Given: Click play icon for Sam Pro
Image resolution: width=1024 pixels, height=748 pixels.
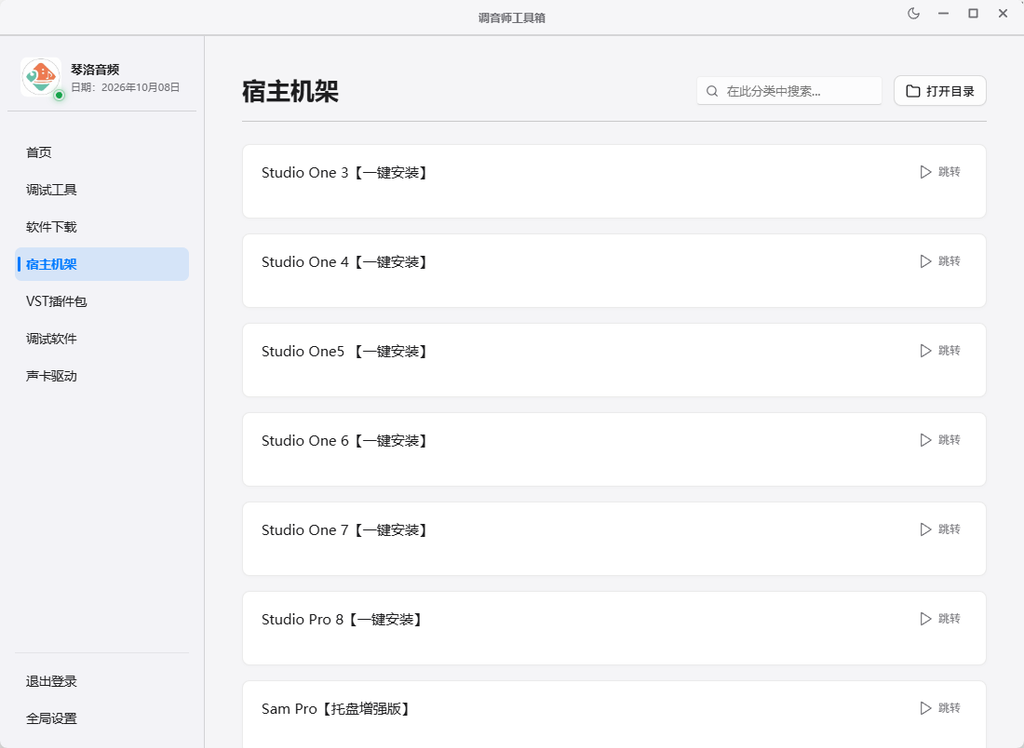Looking at the screenshot, I should pos(925,708).
